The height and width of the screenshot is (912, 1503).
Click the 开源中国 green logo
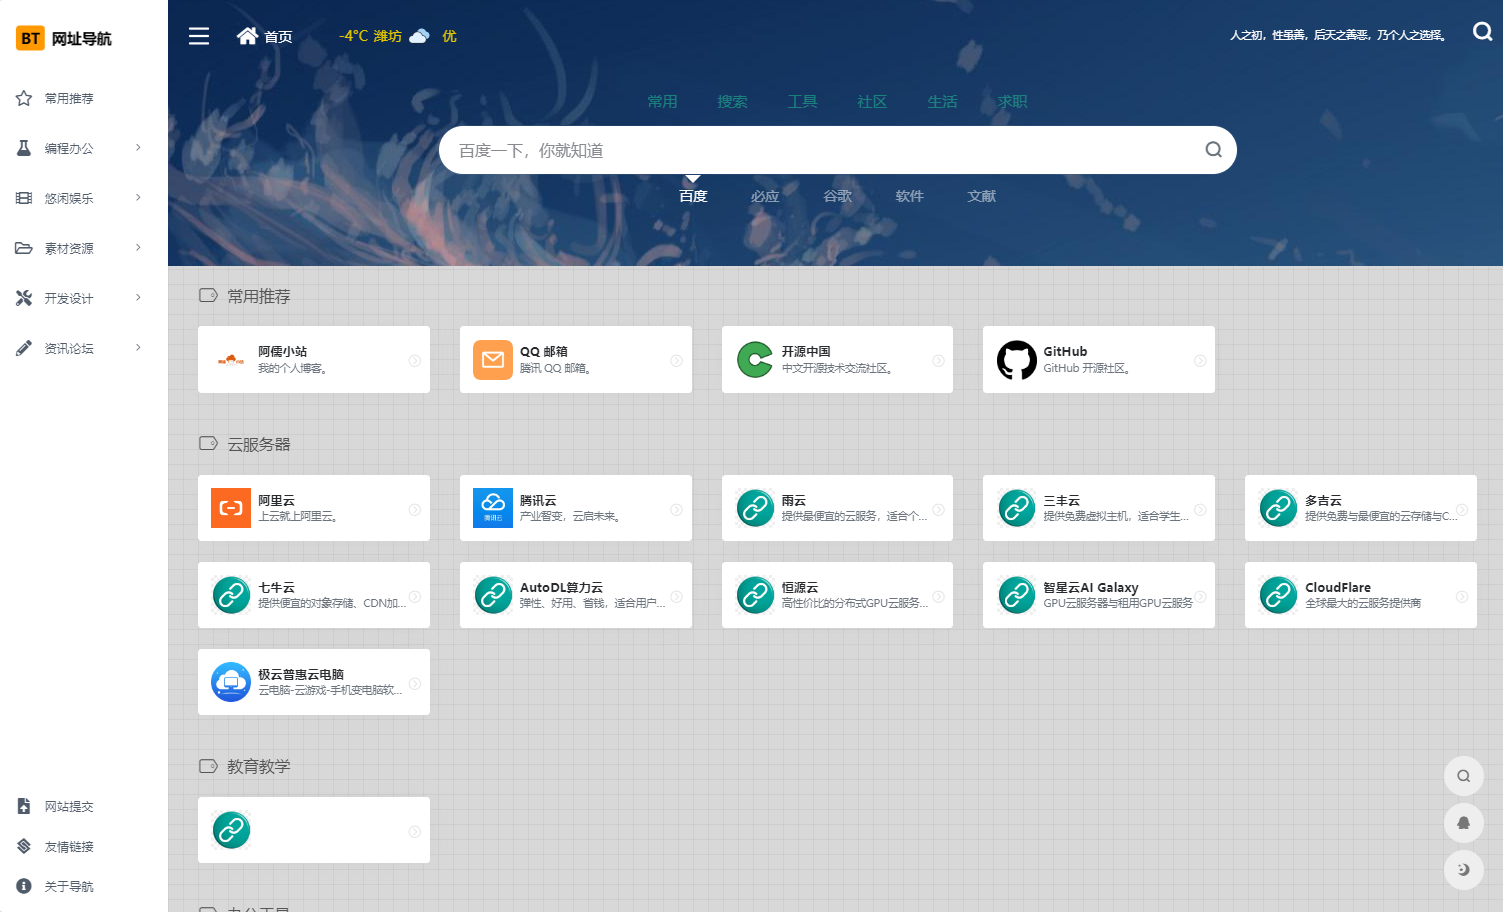point(755,360)
